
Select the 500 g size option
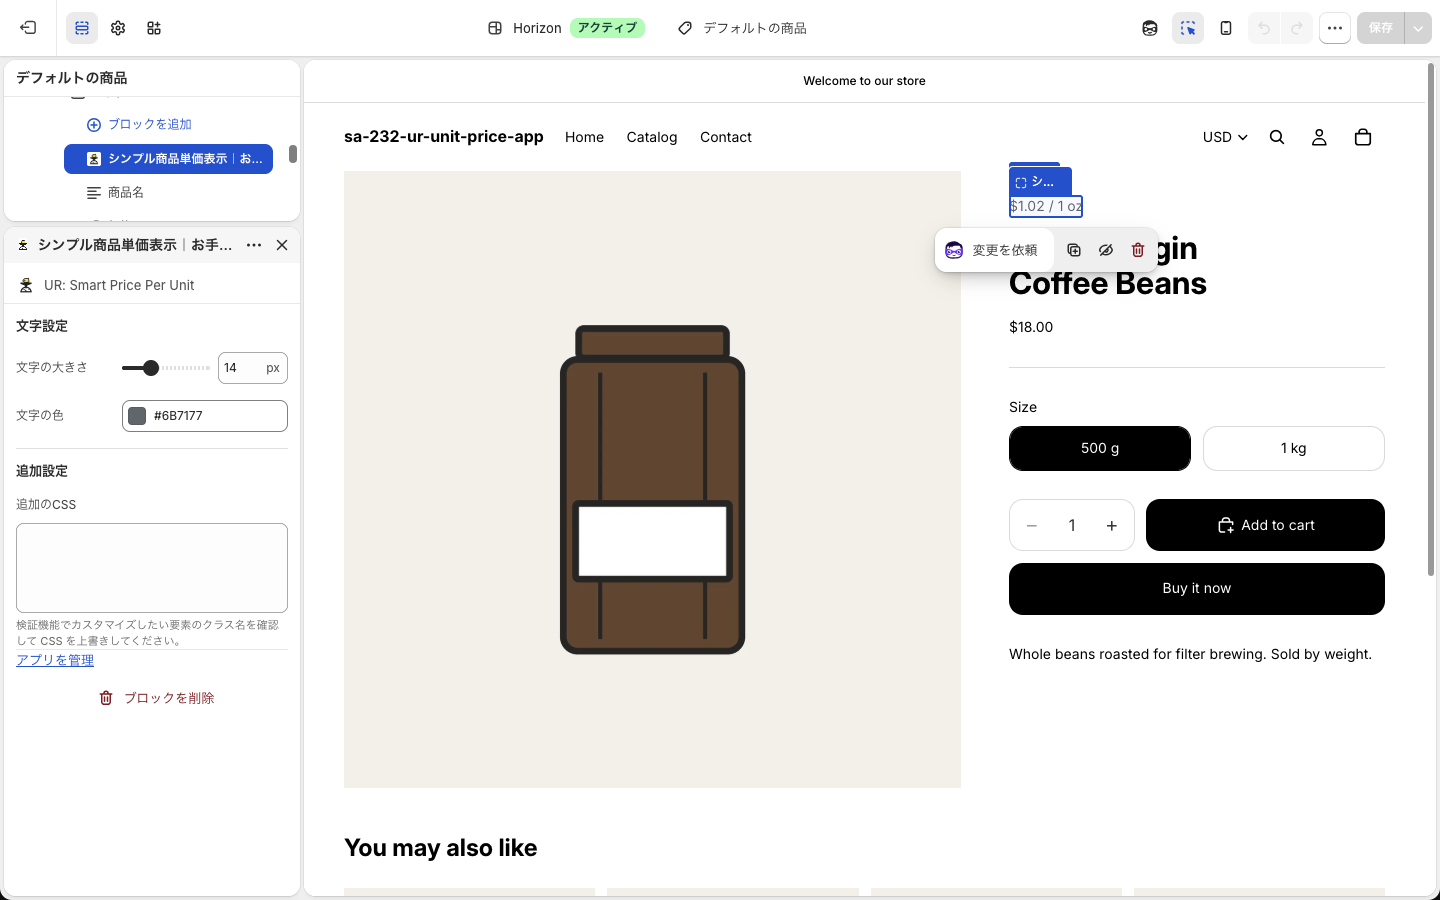tap(1100, 448)
